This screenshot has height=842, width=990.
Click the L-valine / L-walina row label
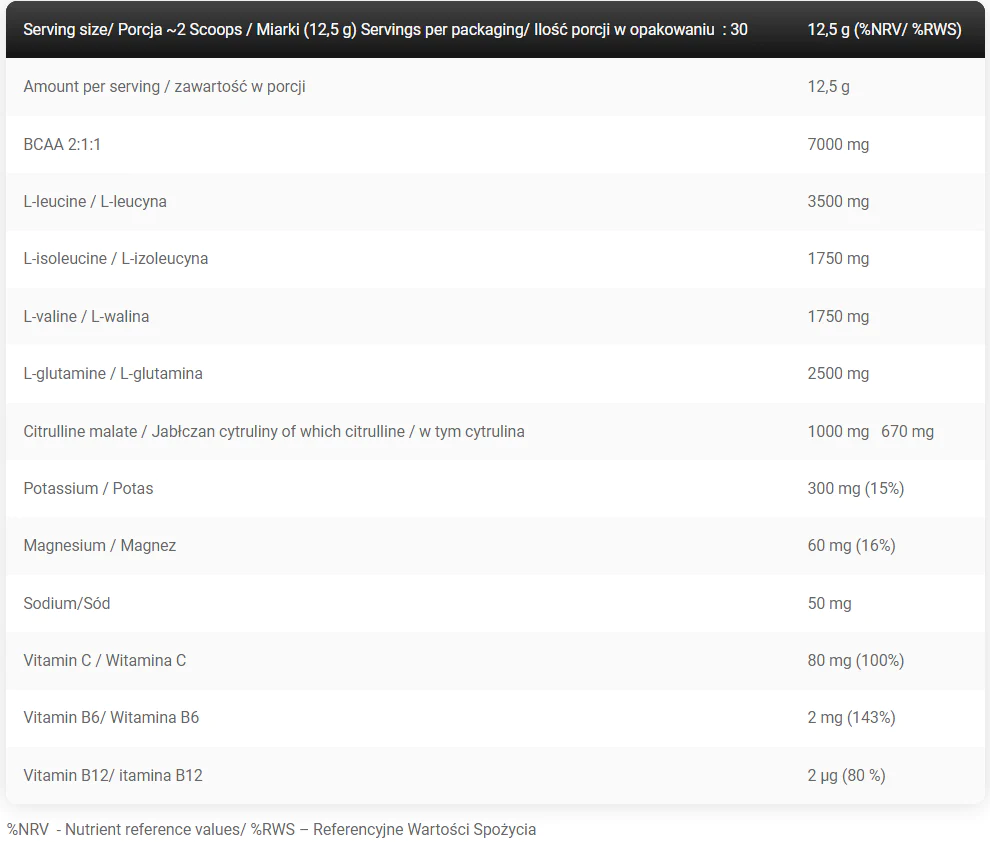[86, 316]
